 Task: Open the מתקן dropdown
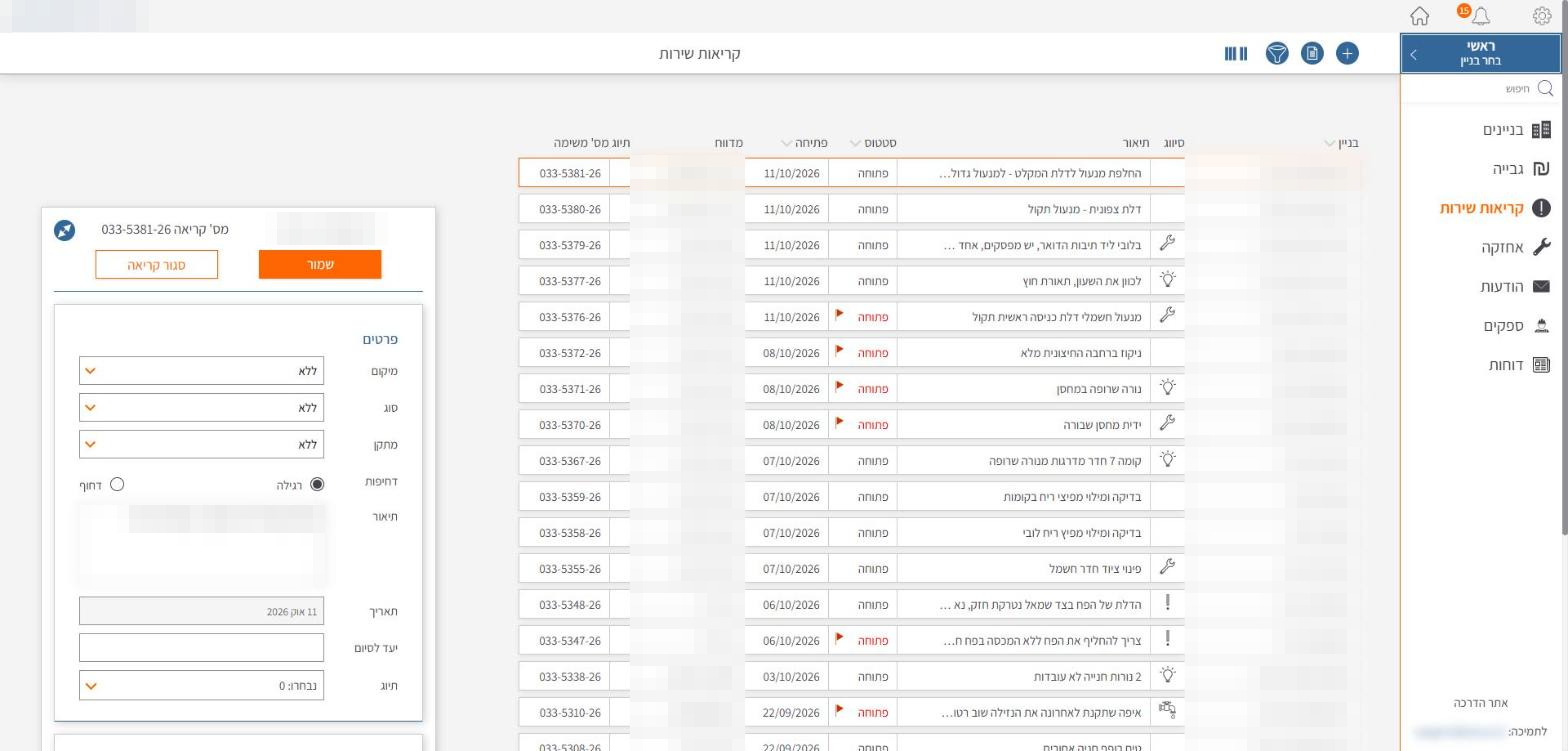click(x=201, y=444)
